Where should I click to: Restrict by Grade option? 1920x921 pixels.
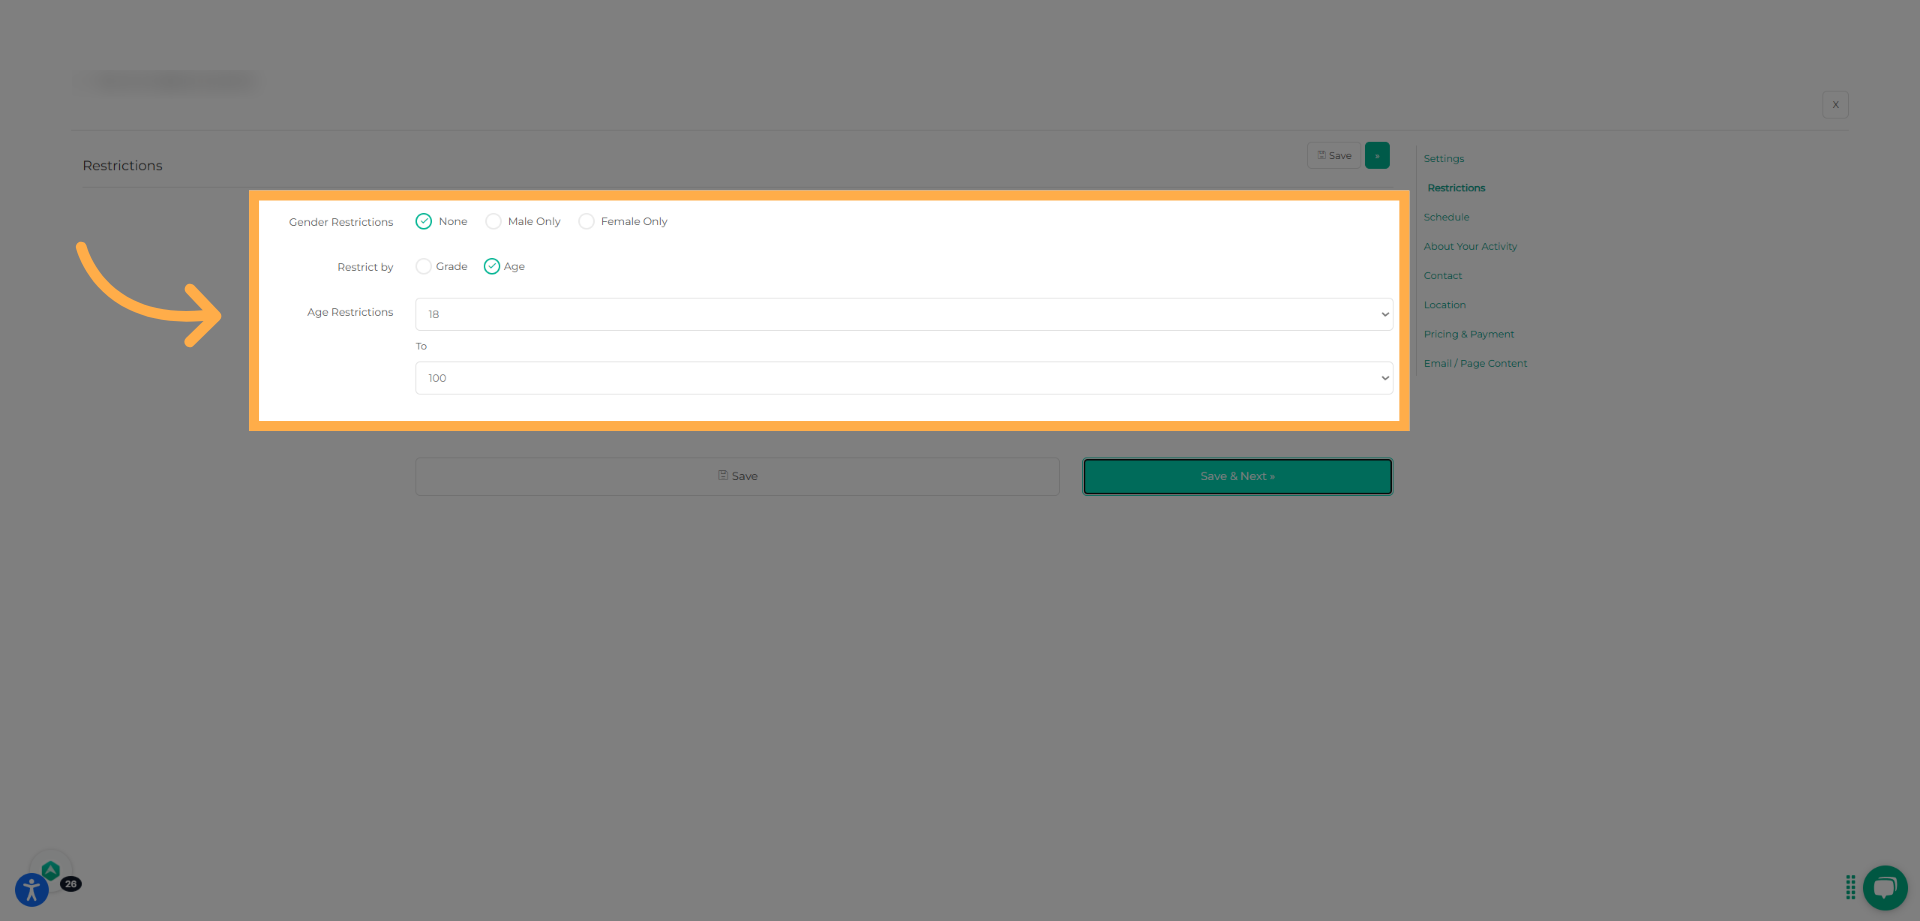(x=424, y=267)
